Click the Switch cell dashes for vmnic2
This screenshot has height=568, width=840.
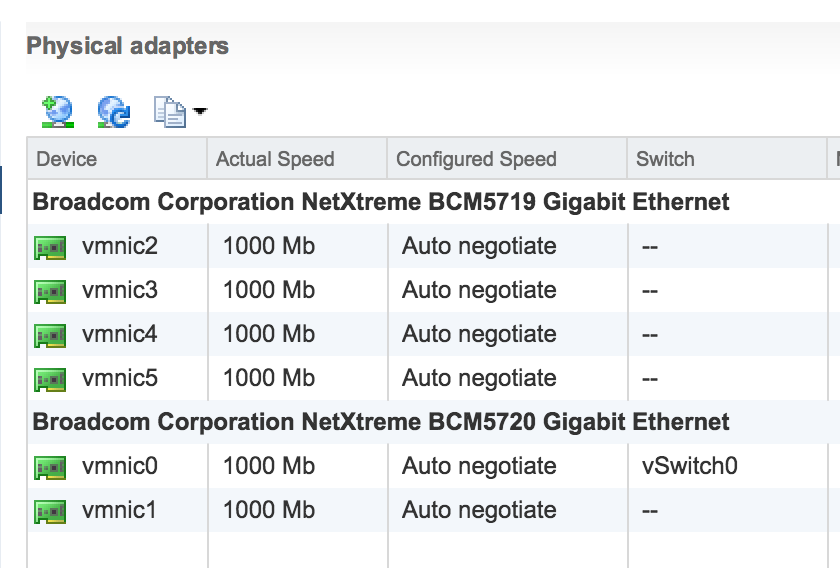(x=650, y=248)
